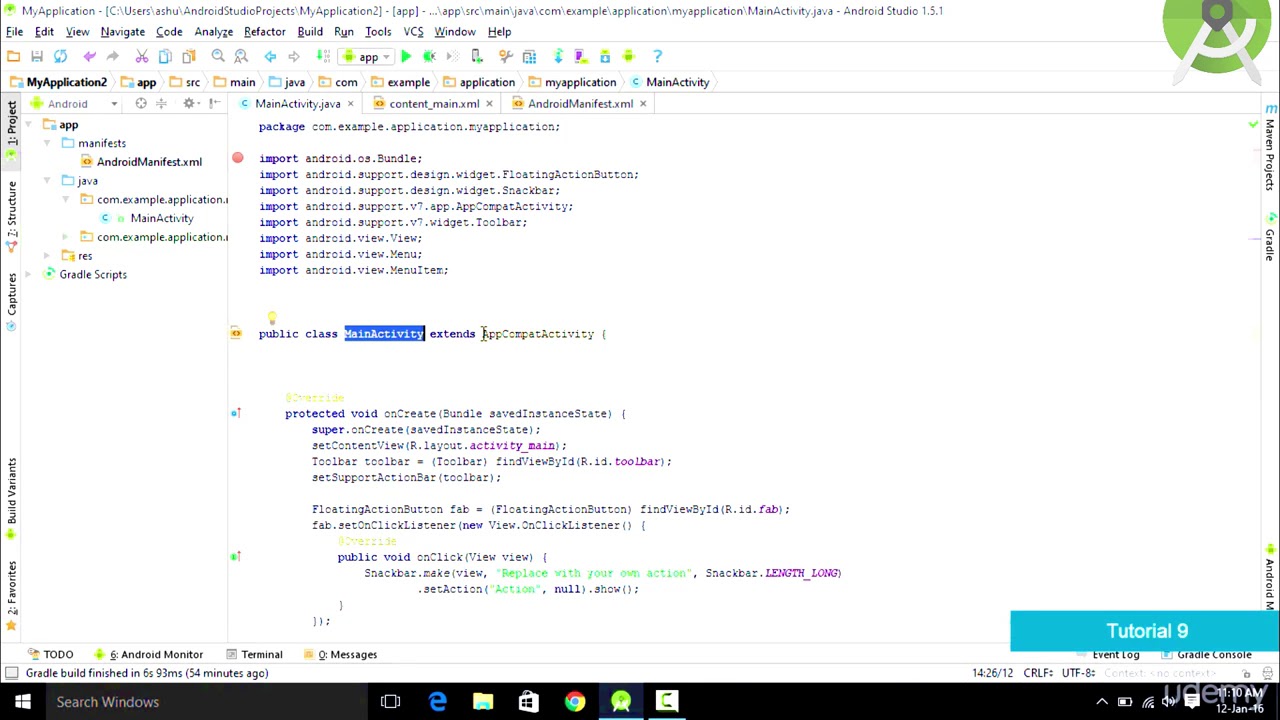The height and width of the screenshot is (720, 1280).
Task: Click the Cut scissors icon
Action: [141, 57]
